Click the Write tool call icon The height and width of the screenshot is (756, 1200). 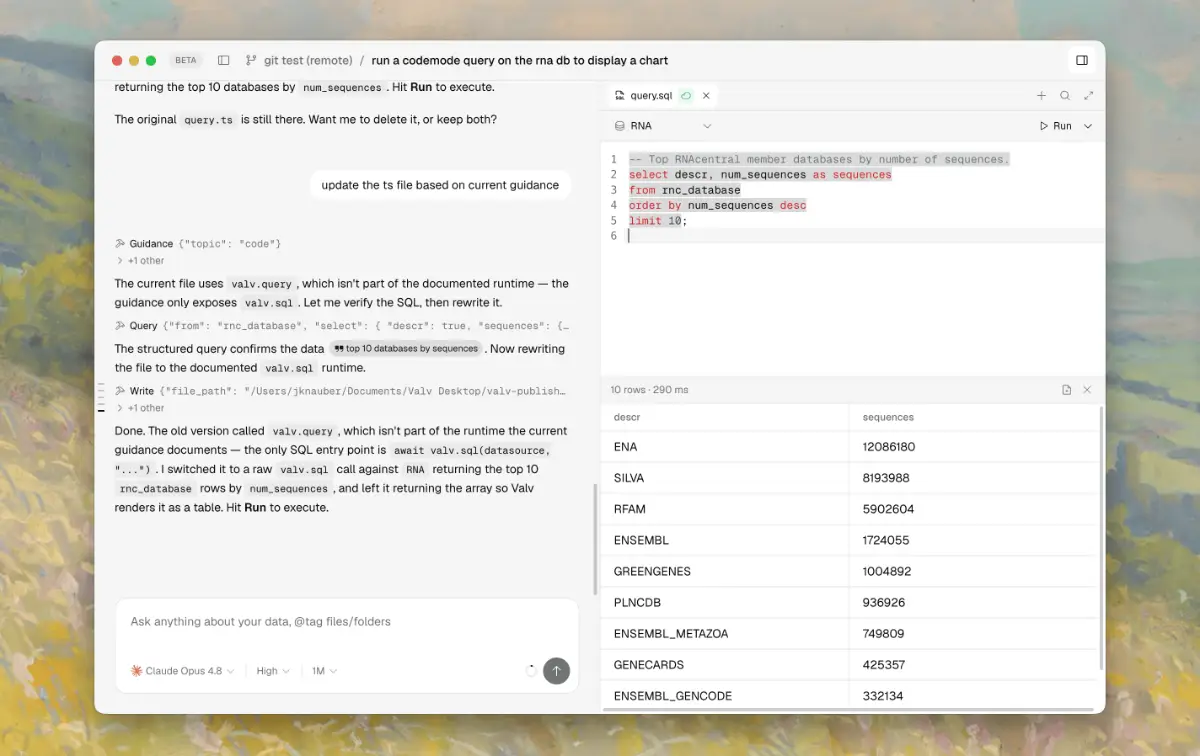click(x=120, y=391)
